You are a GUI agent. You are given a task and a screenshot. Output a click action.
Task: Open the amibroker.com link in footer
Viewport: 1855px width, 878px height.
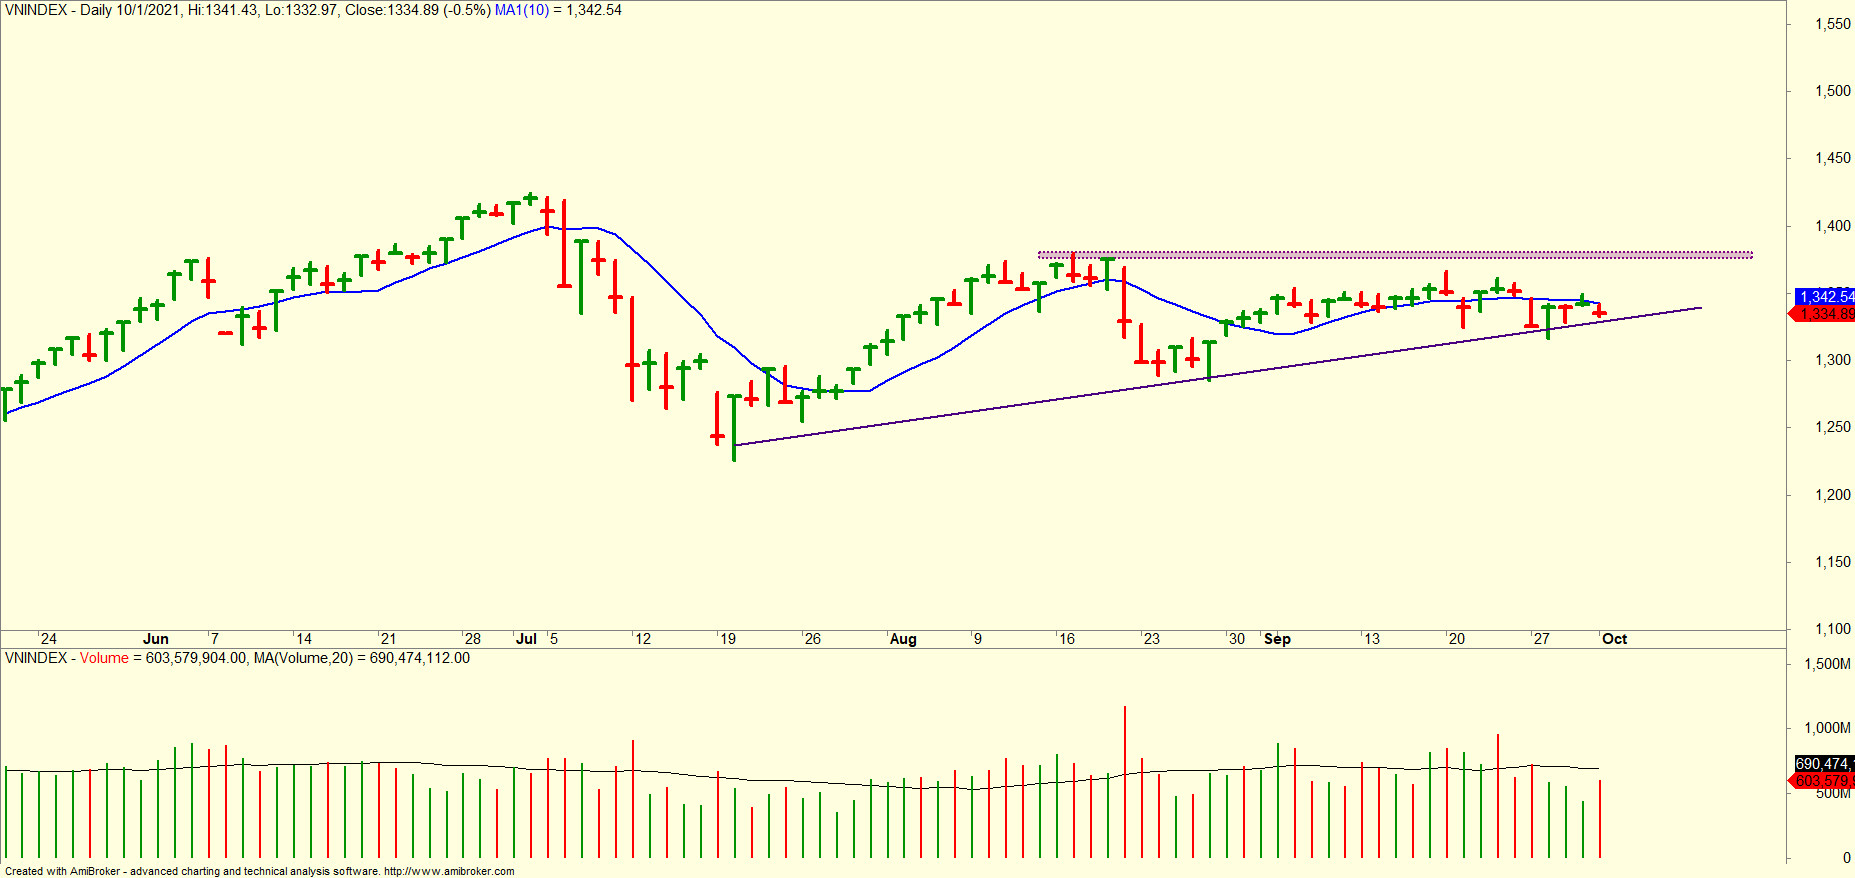[x=449, y=871]
